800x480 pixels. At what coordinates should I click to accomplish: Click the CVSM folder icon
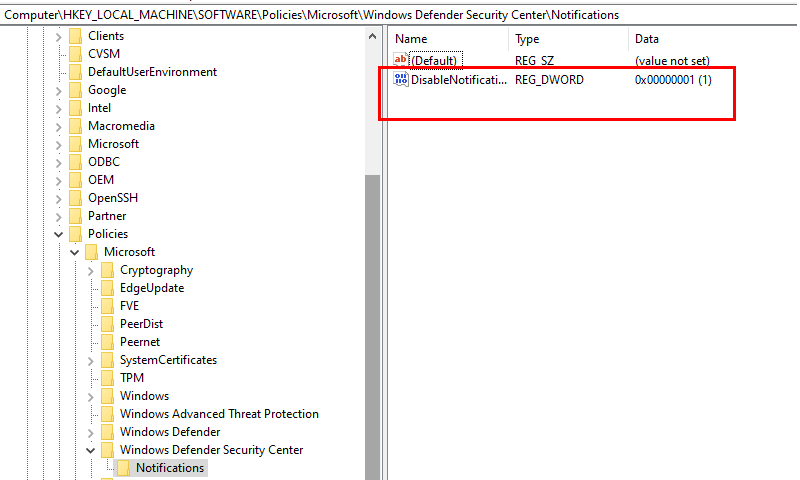click(75, 54)
